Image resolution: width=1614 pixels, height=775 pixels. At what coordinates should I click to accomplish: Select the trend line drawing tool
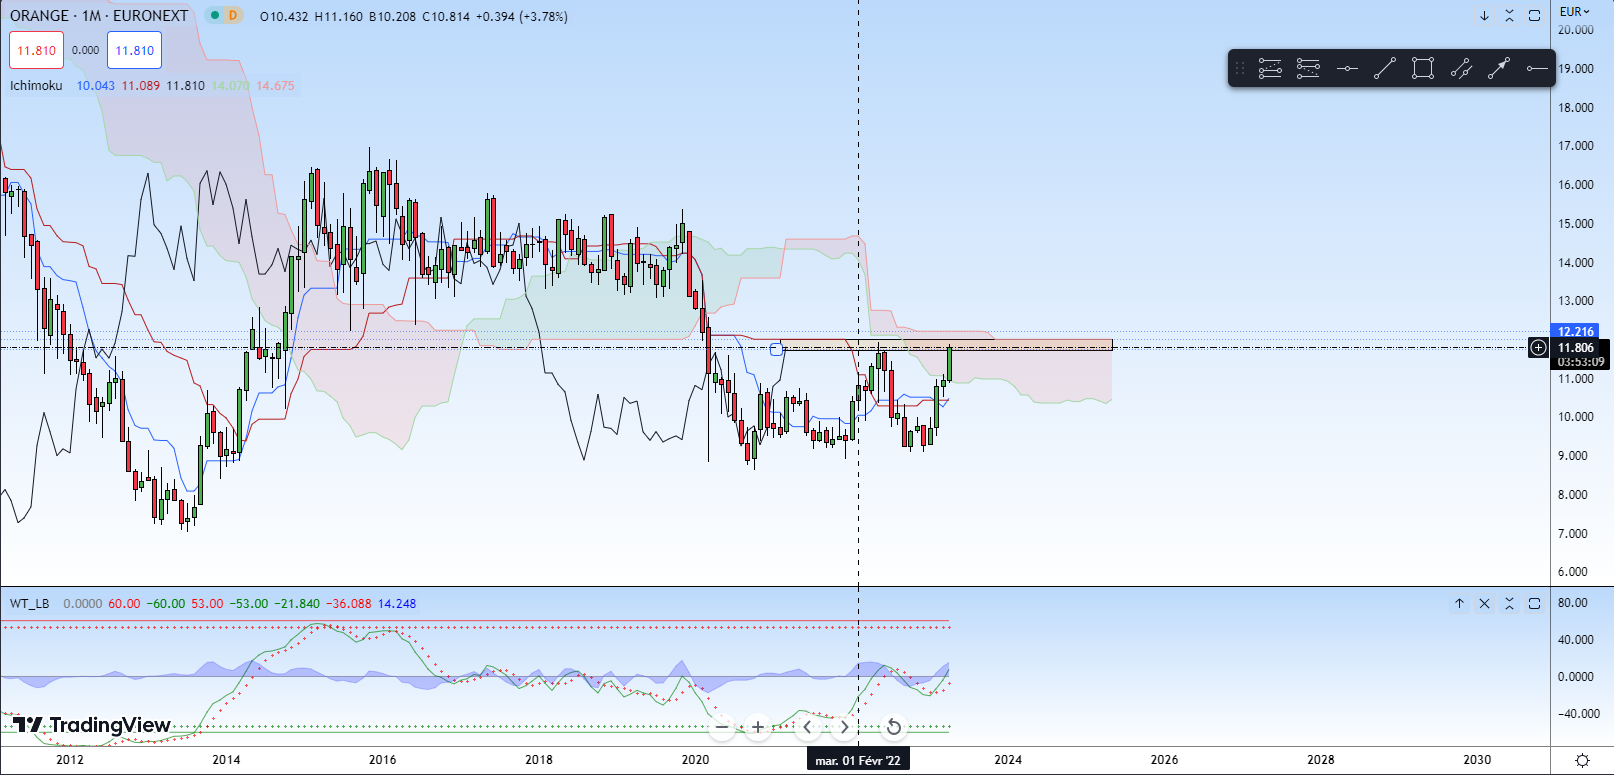pyautogui.click(x=1385, y=69)
